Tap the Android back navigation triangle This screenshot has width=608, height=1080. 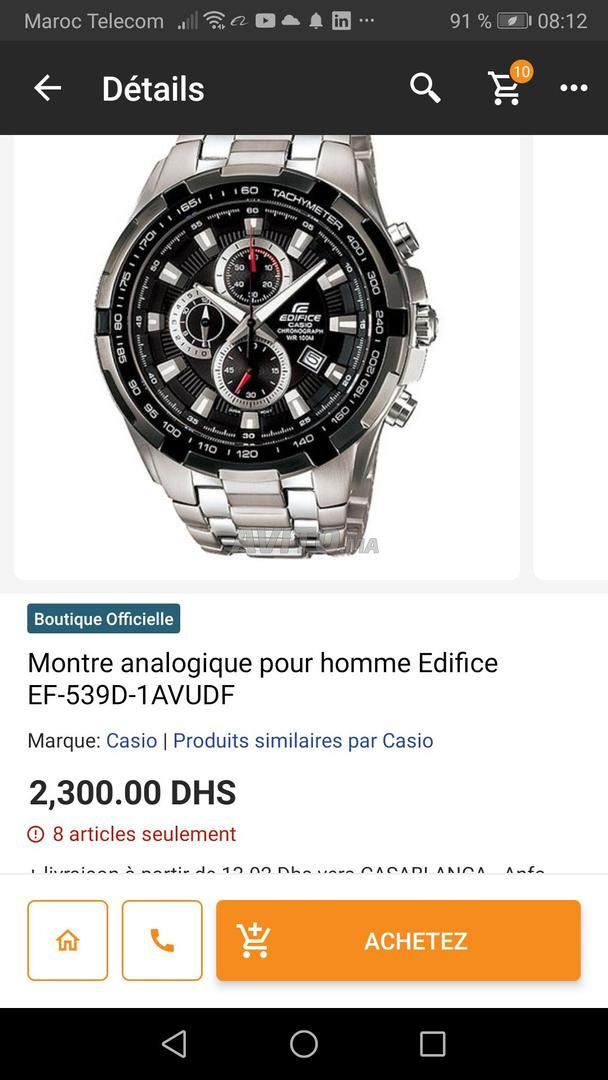[174, 1044]
